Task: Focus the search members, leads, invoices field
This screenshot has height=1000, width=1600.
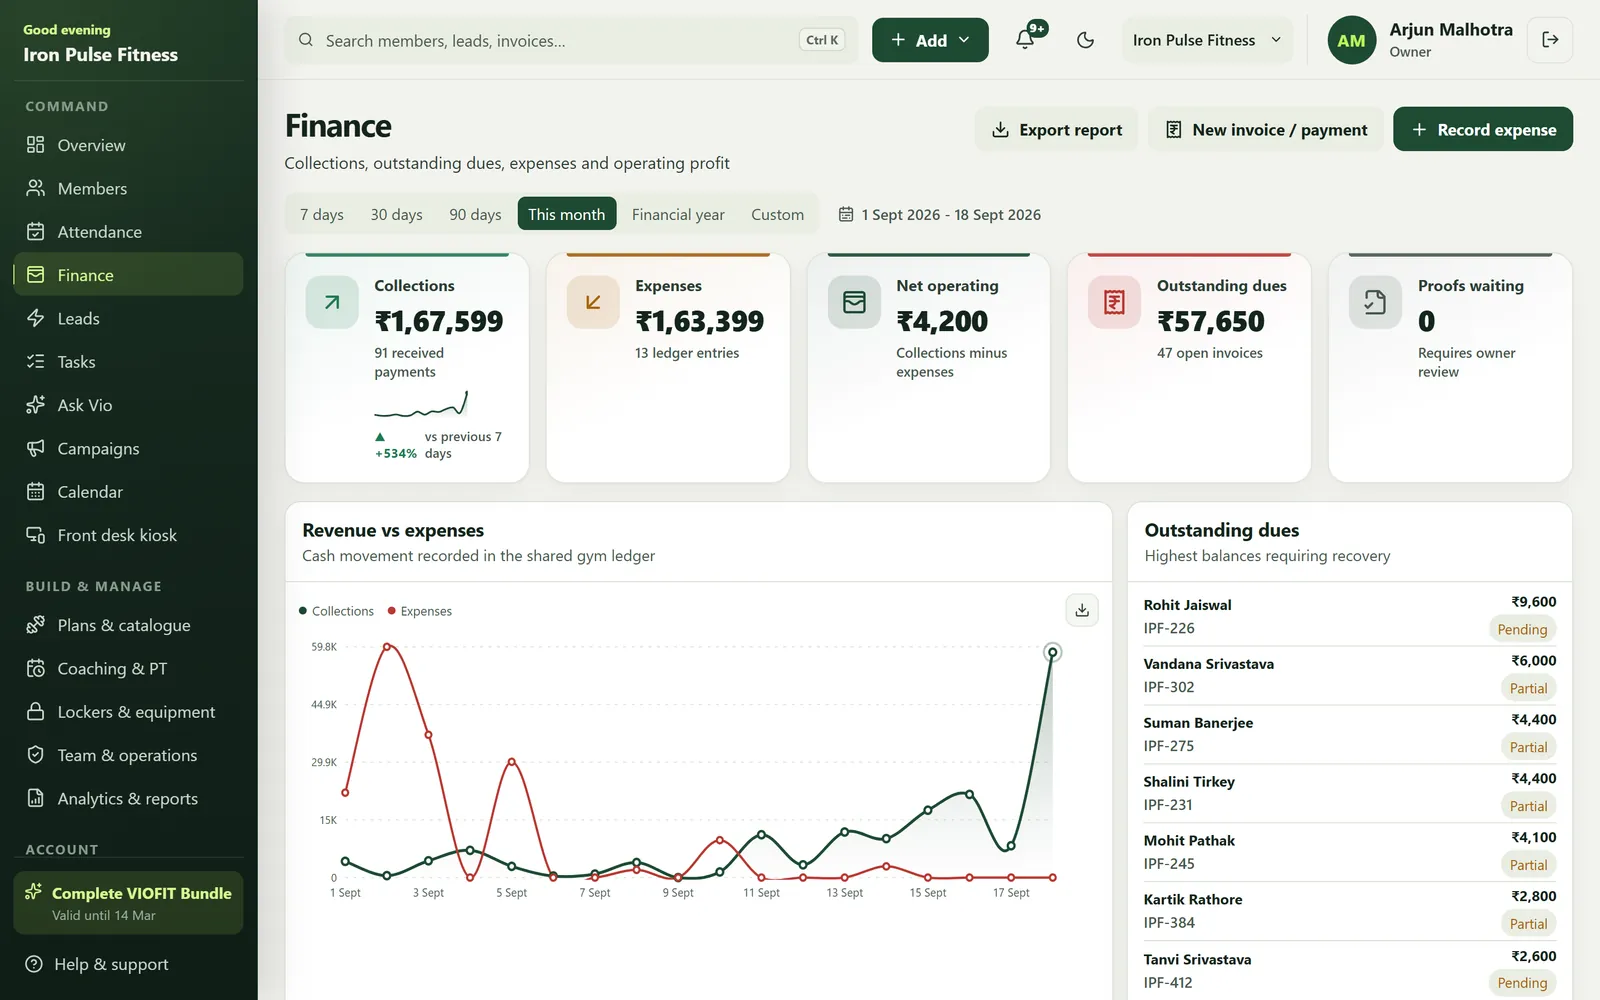Action: click(571, 40)
